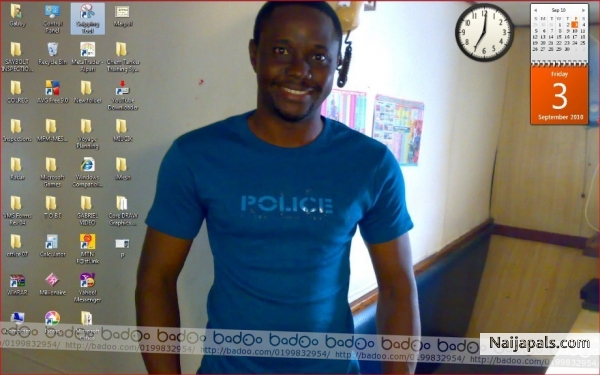The image size is (600, 375).
Task: Launch the WinRAR shortcut
Action: [17, 284]
